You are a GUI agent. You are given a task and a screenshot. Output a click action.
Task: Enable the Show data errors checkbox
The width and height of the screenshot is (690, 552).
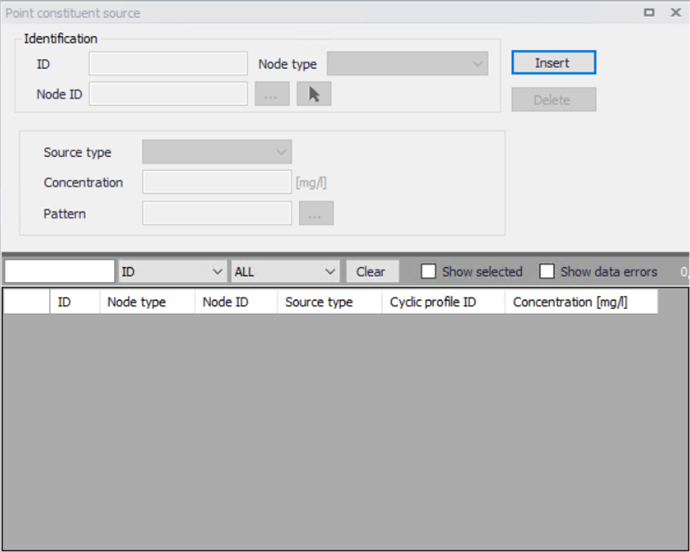point(547,271)
